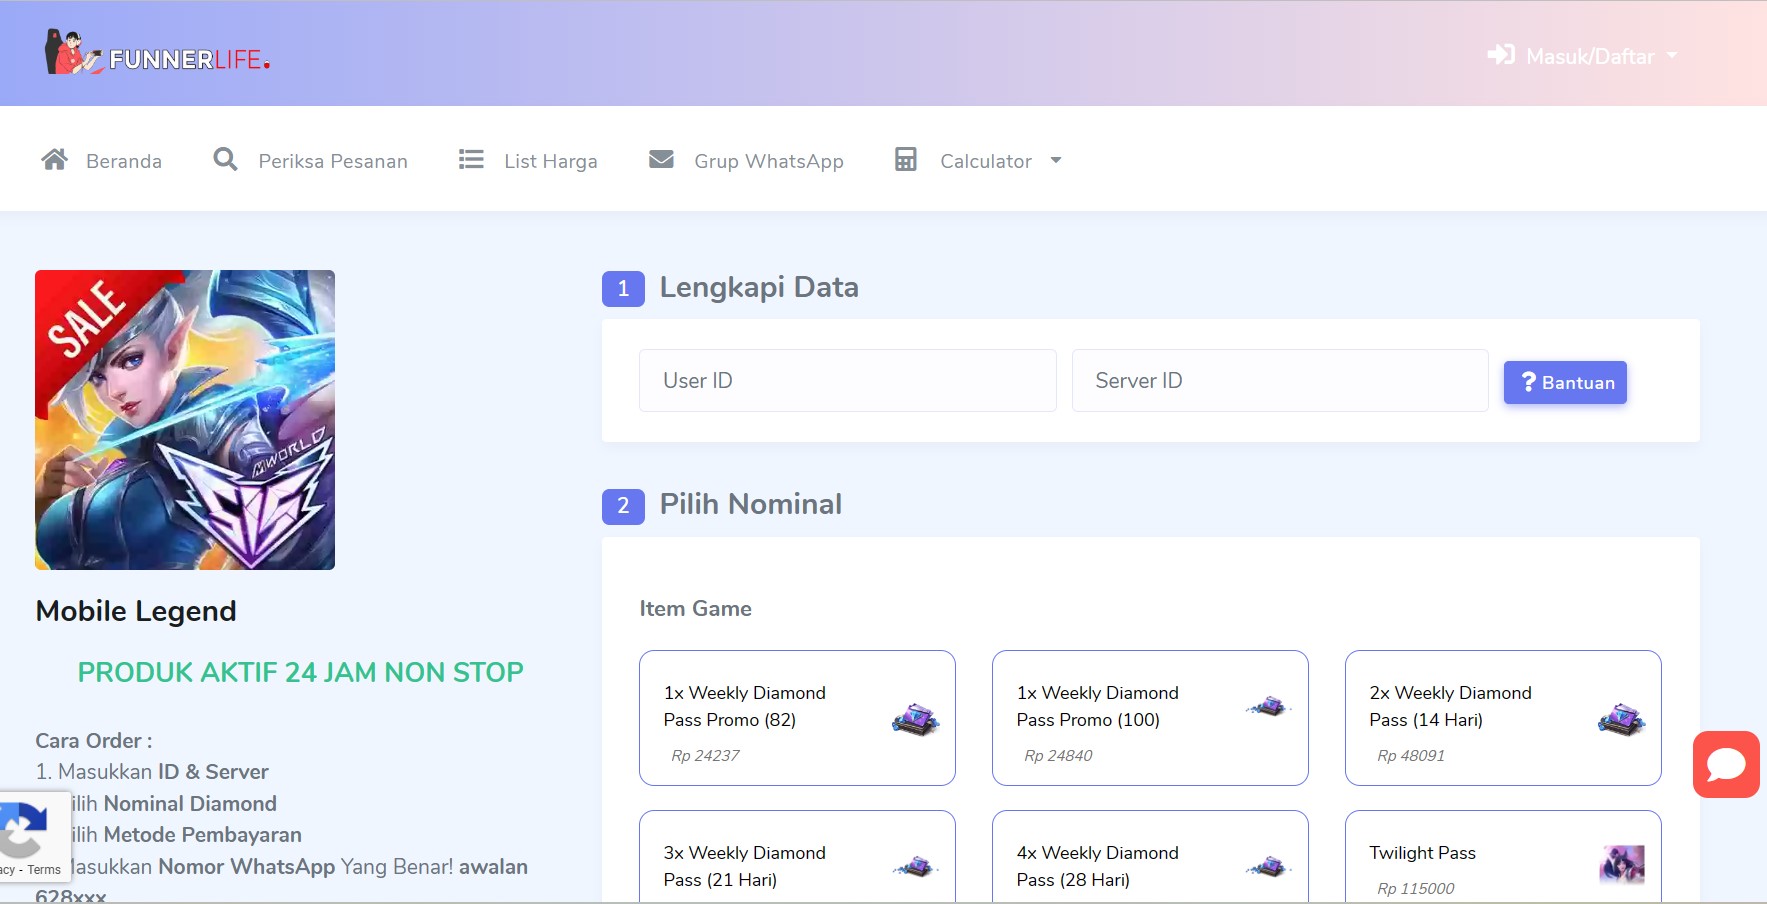Expand the Calculator dropdown menu

click(978, 160)
